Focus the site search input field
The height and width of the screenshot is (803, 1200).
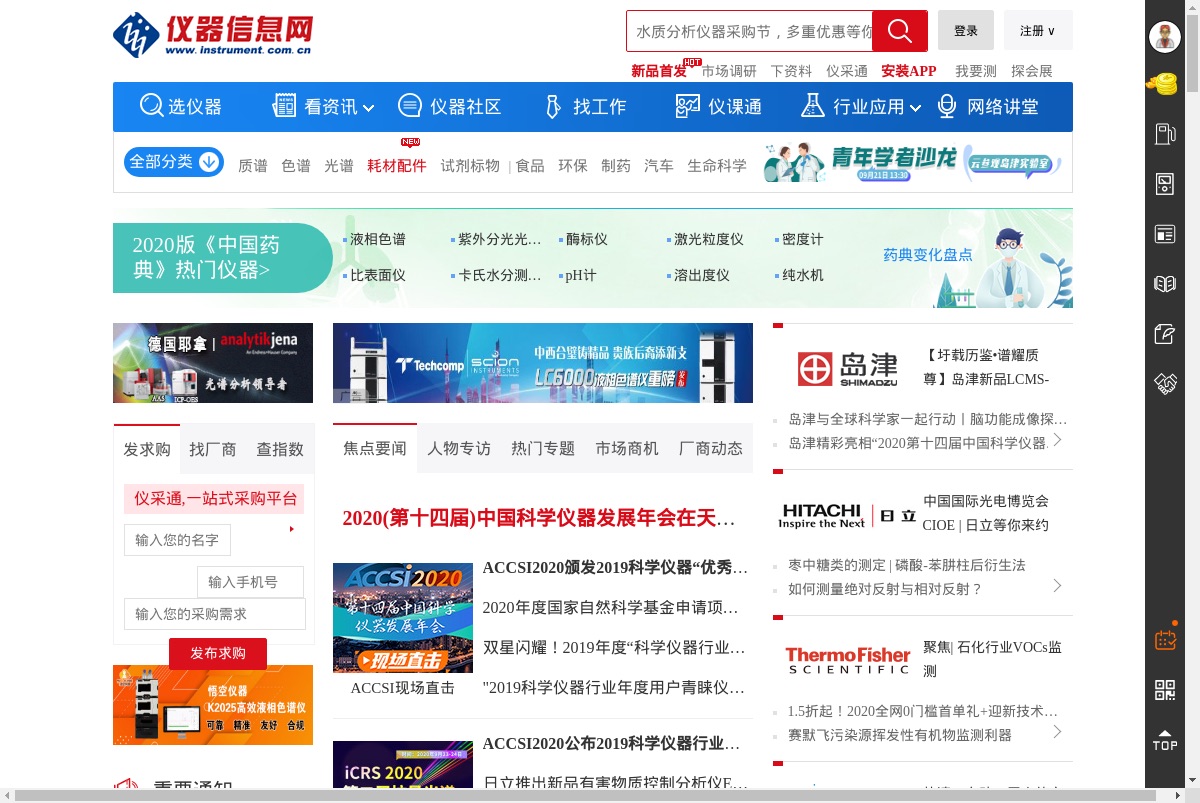(x=750, y=31)
